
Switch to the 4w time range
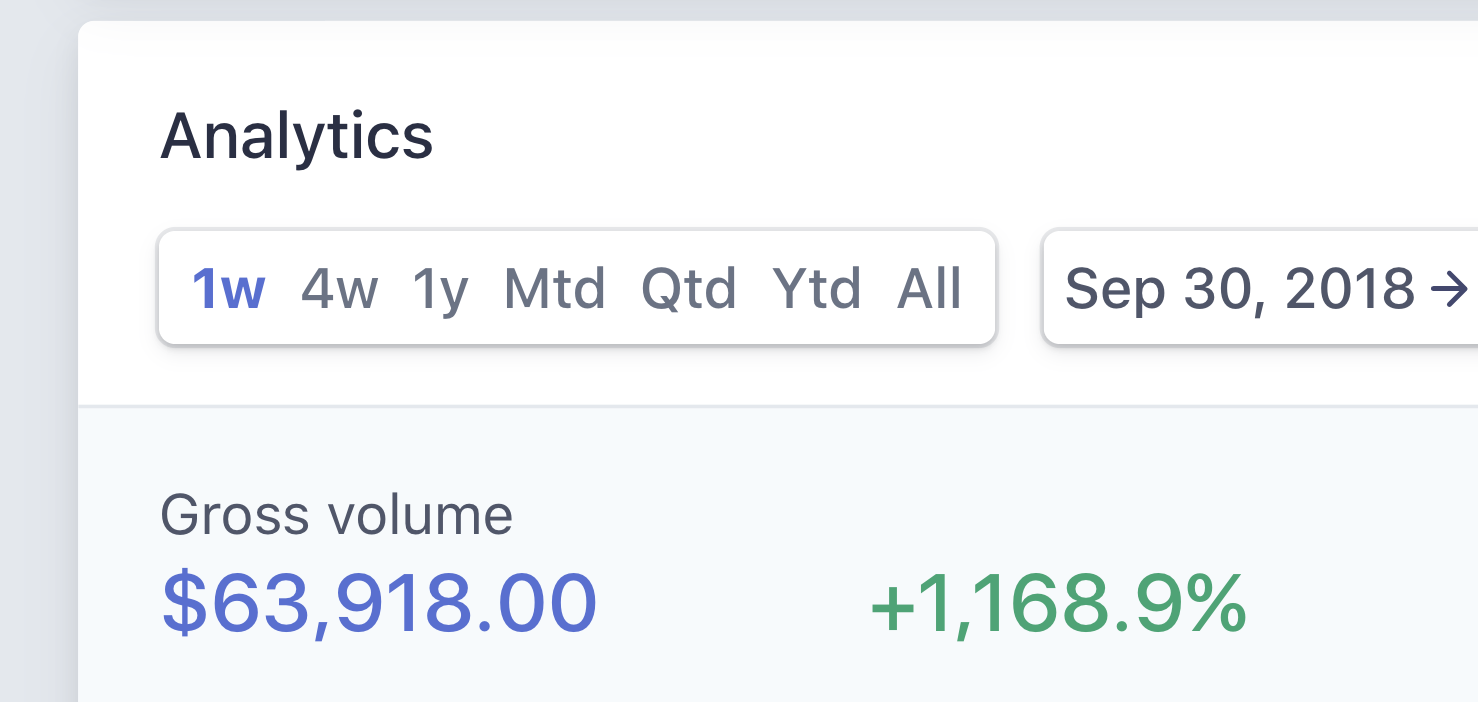tap(339, 289)
